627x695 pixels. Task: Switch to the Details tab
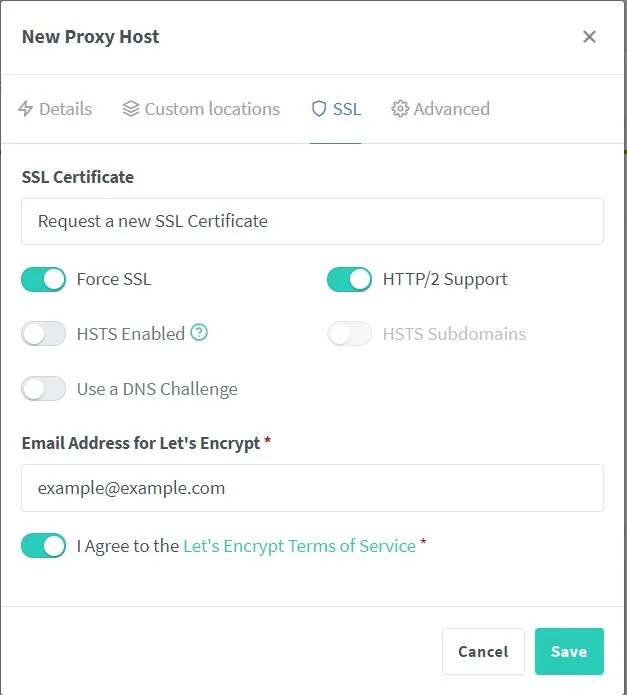pyautogui.click(x=55, y=109)
